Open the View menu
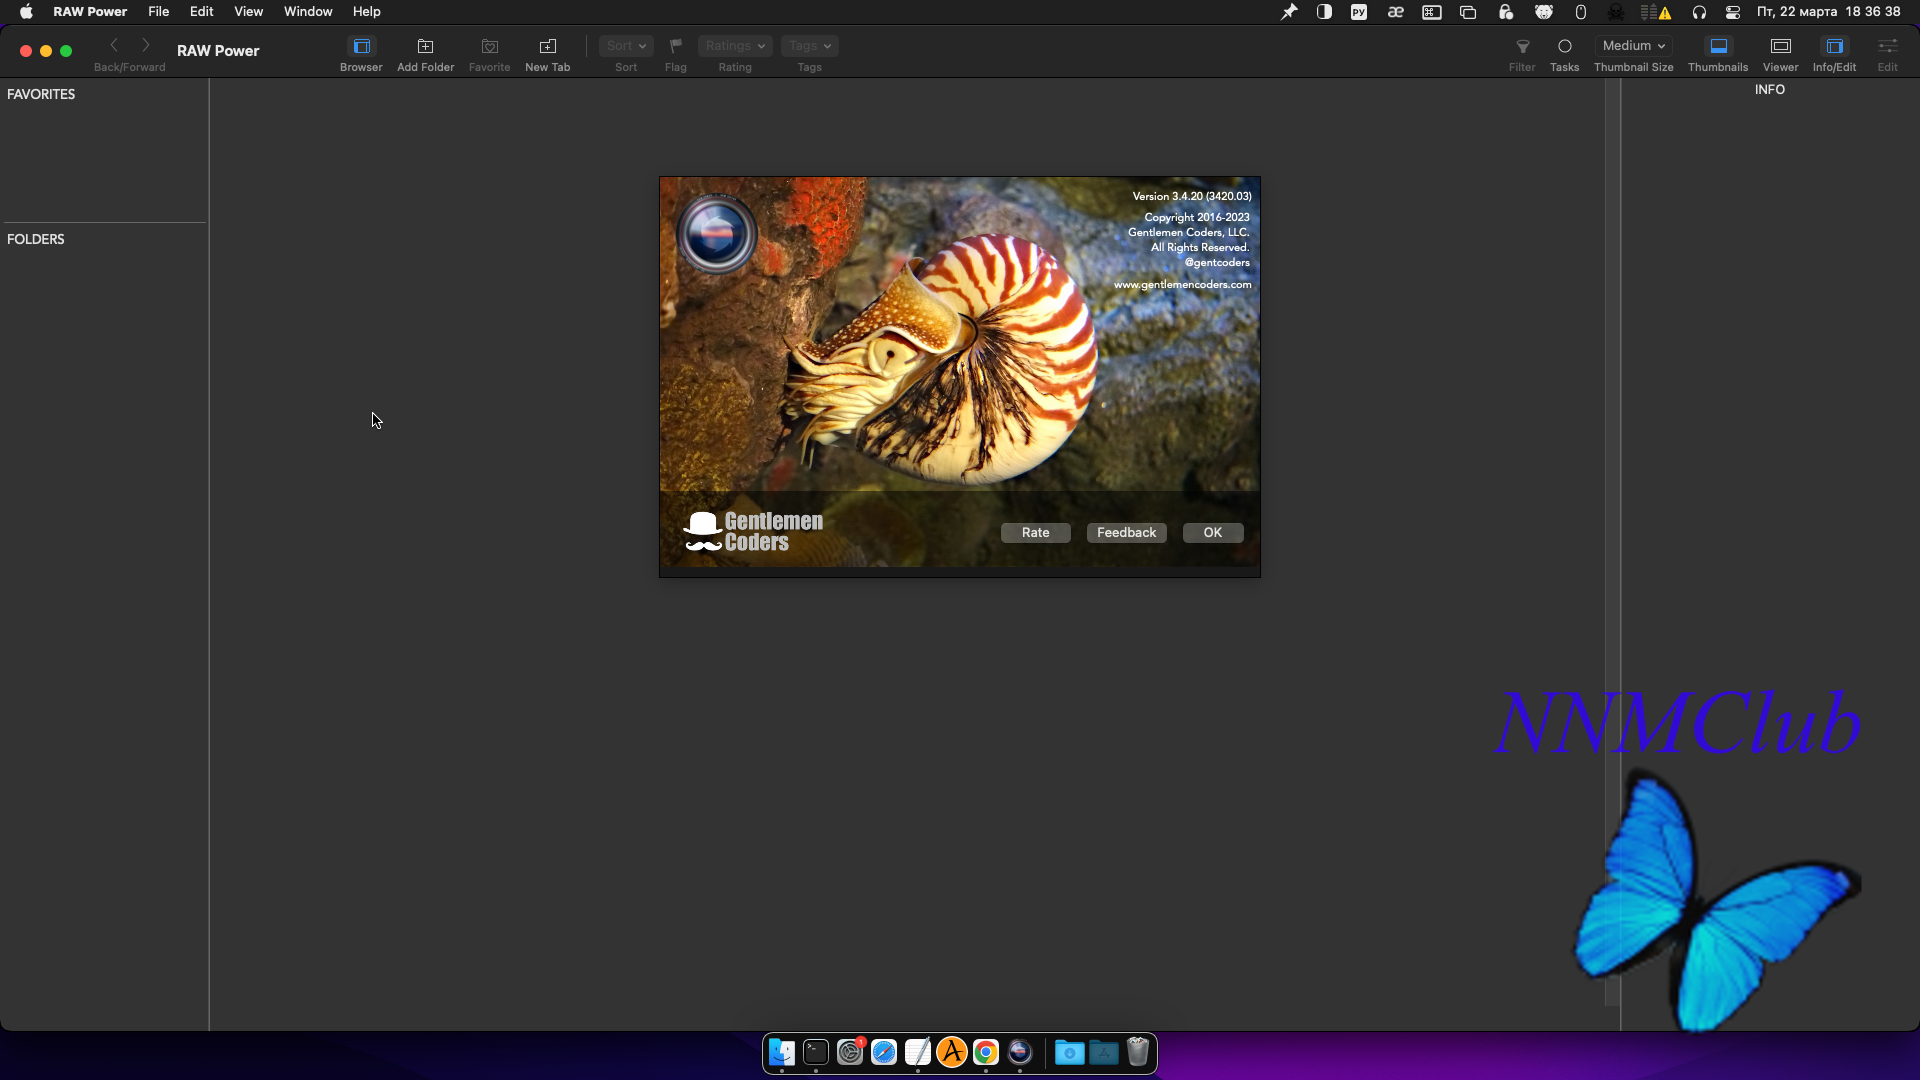This screenshot has height=1080, width=1920. point(248,12)
